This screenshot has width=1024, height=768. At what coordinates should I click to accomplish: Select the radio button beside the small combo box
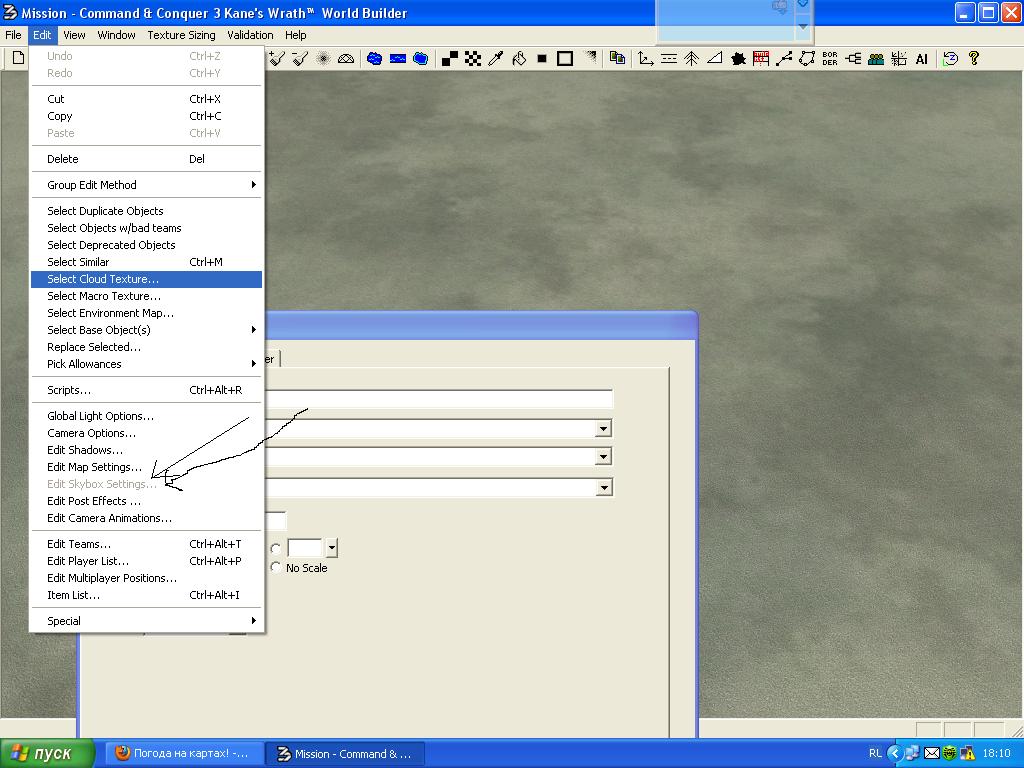276,549
